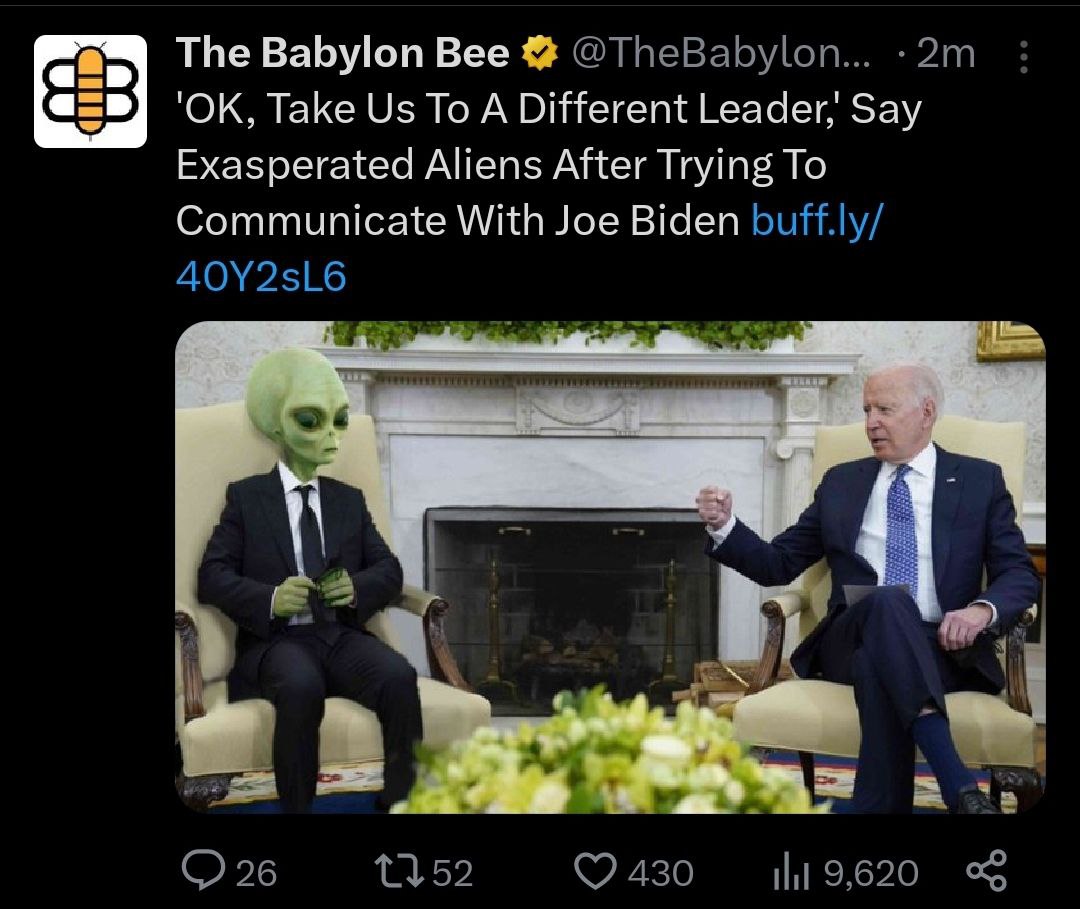Click the @TheBabylon... handle
Viewport: 1080px width, 909px height.
click(x=721, y=53)
